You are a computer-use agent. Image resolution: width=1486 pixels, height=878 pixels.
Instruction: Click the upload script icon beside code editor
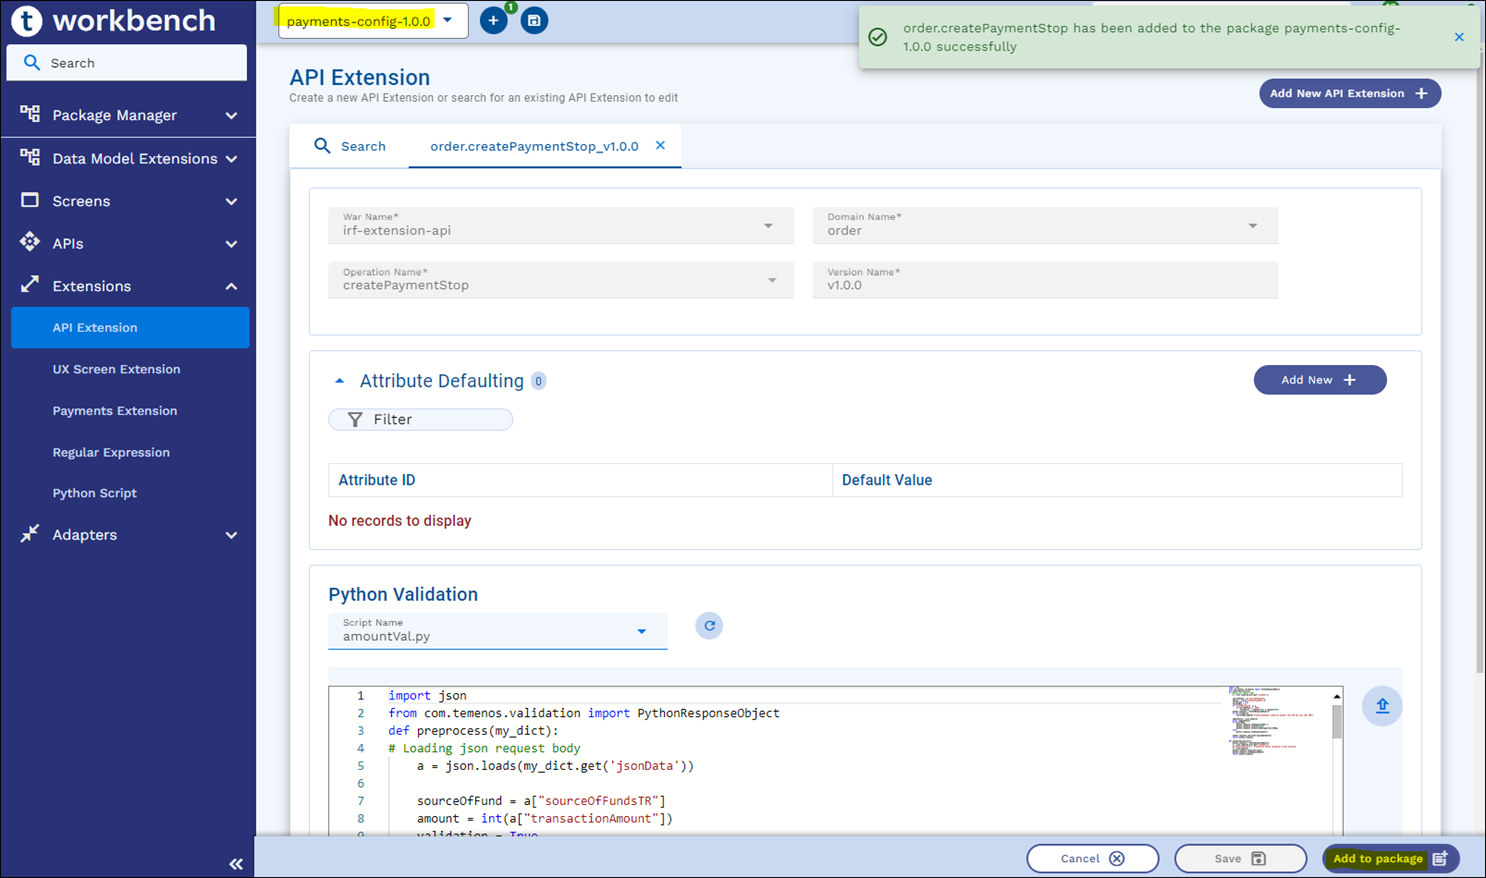[x=1381, y=706]
